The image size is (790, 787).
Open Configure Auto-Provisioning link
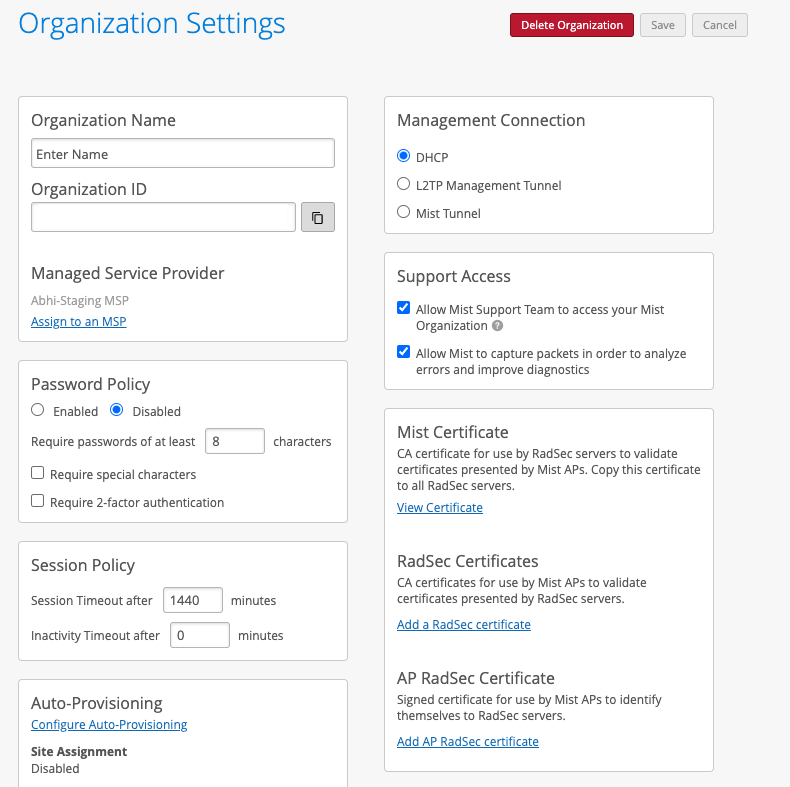click(109, 724)
